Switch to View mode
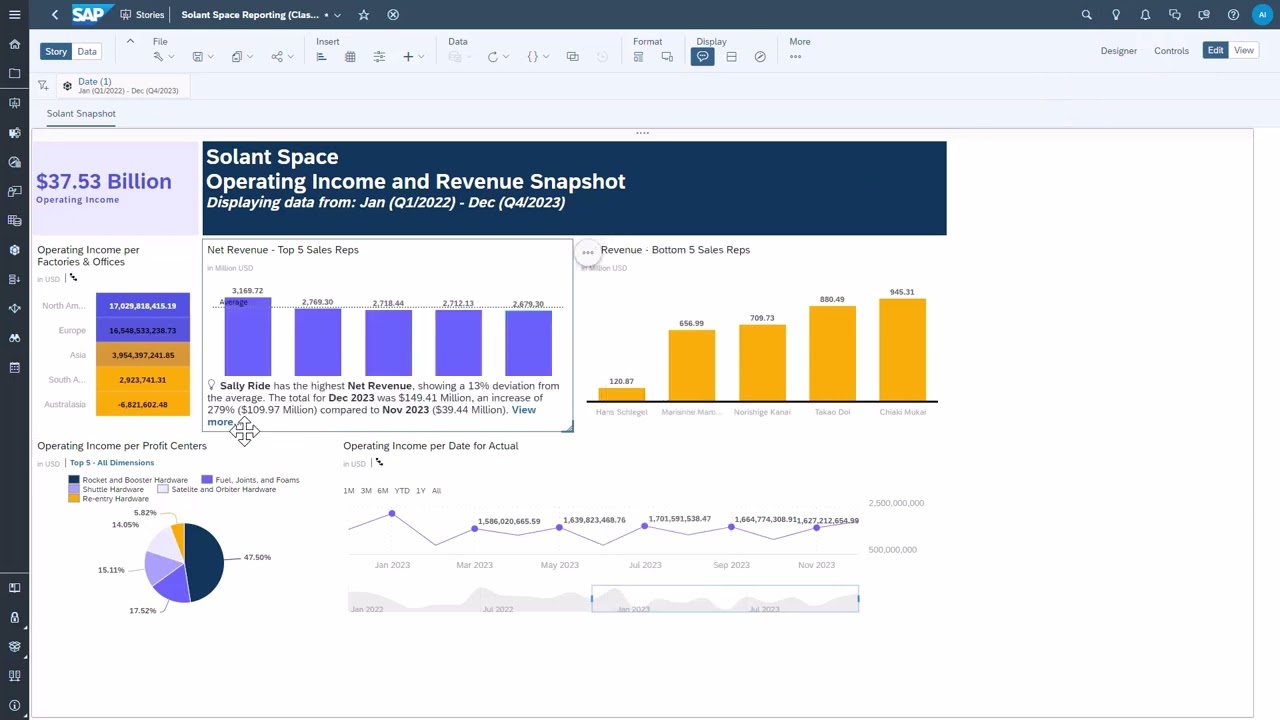Screen dimensions: 1280x720 tap(1244, 50)
